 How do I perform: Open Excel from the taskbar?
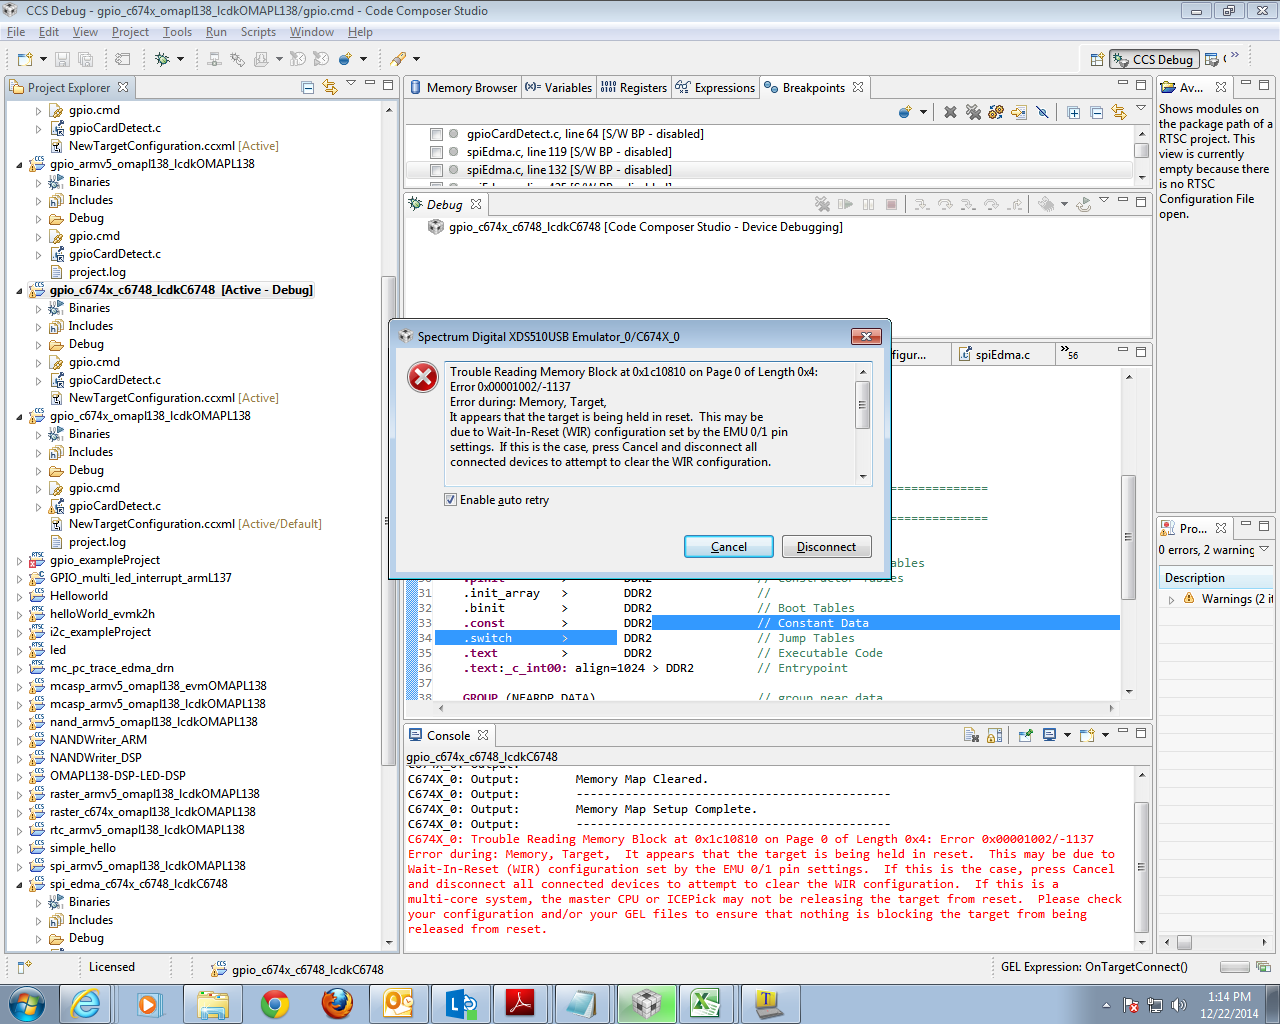(707, 1003)
